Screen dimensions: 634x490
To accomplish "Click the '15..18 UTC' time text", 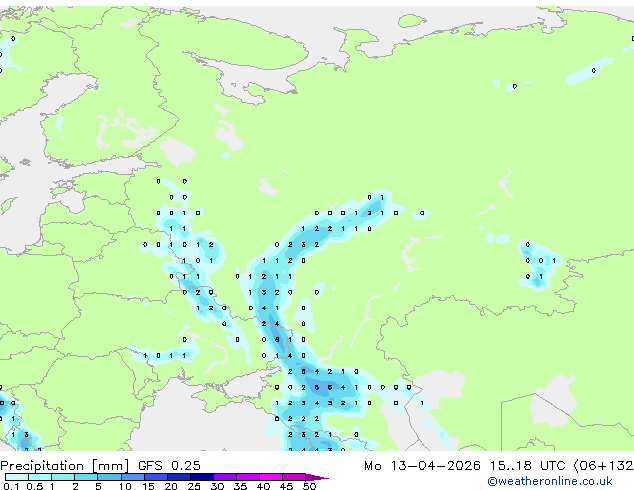I will [527, 466].
